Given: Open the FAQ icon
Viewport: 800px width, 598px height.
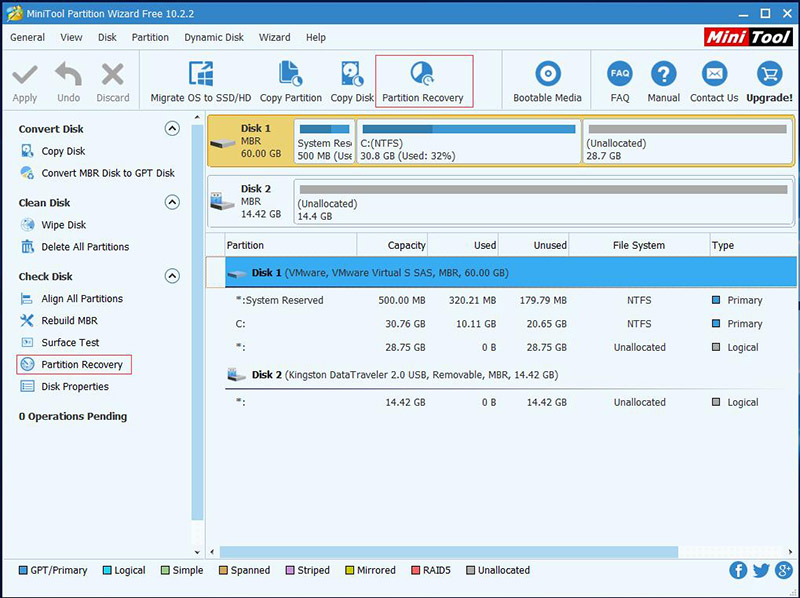Looking at the screenshot, I should tap(619, 75).
